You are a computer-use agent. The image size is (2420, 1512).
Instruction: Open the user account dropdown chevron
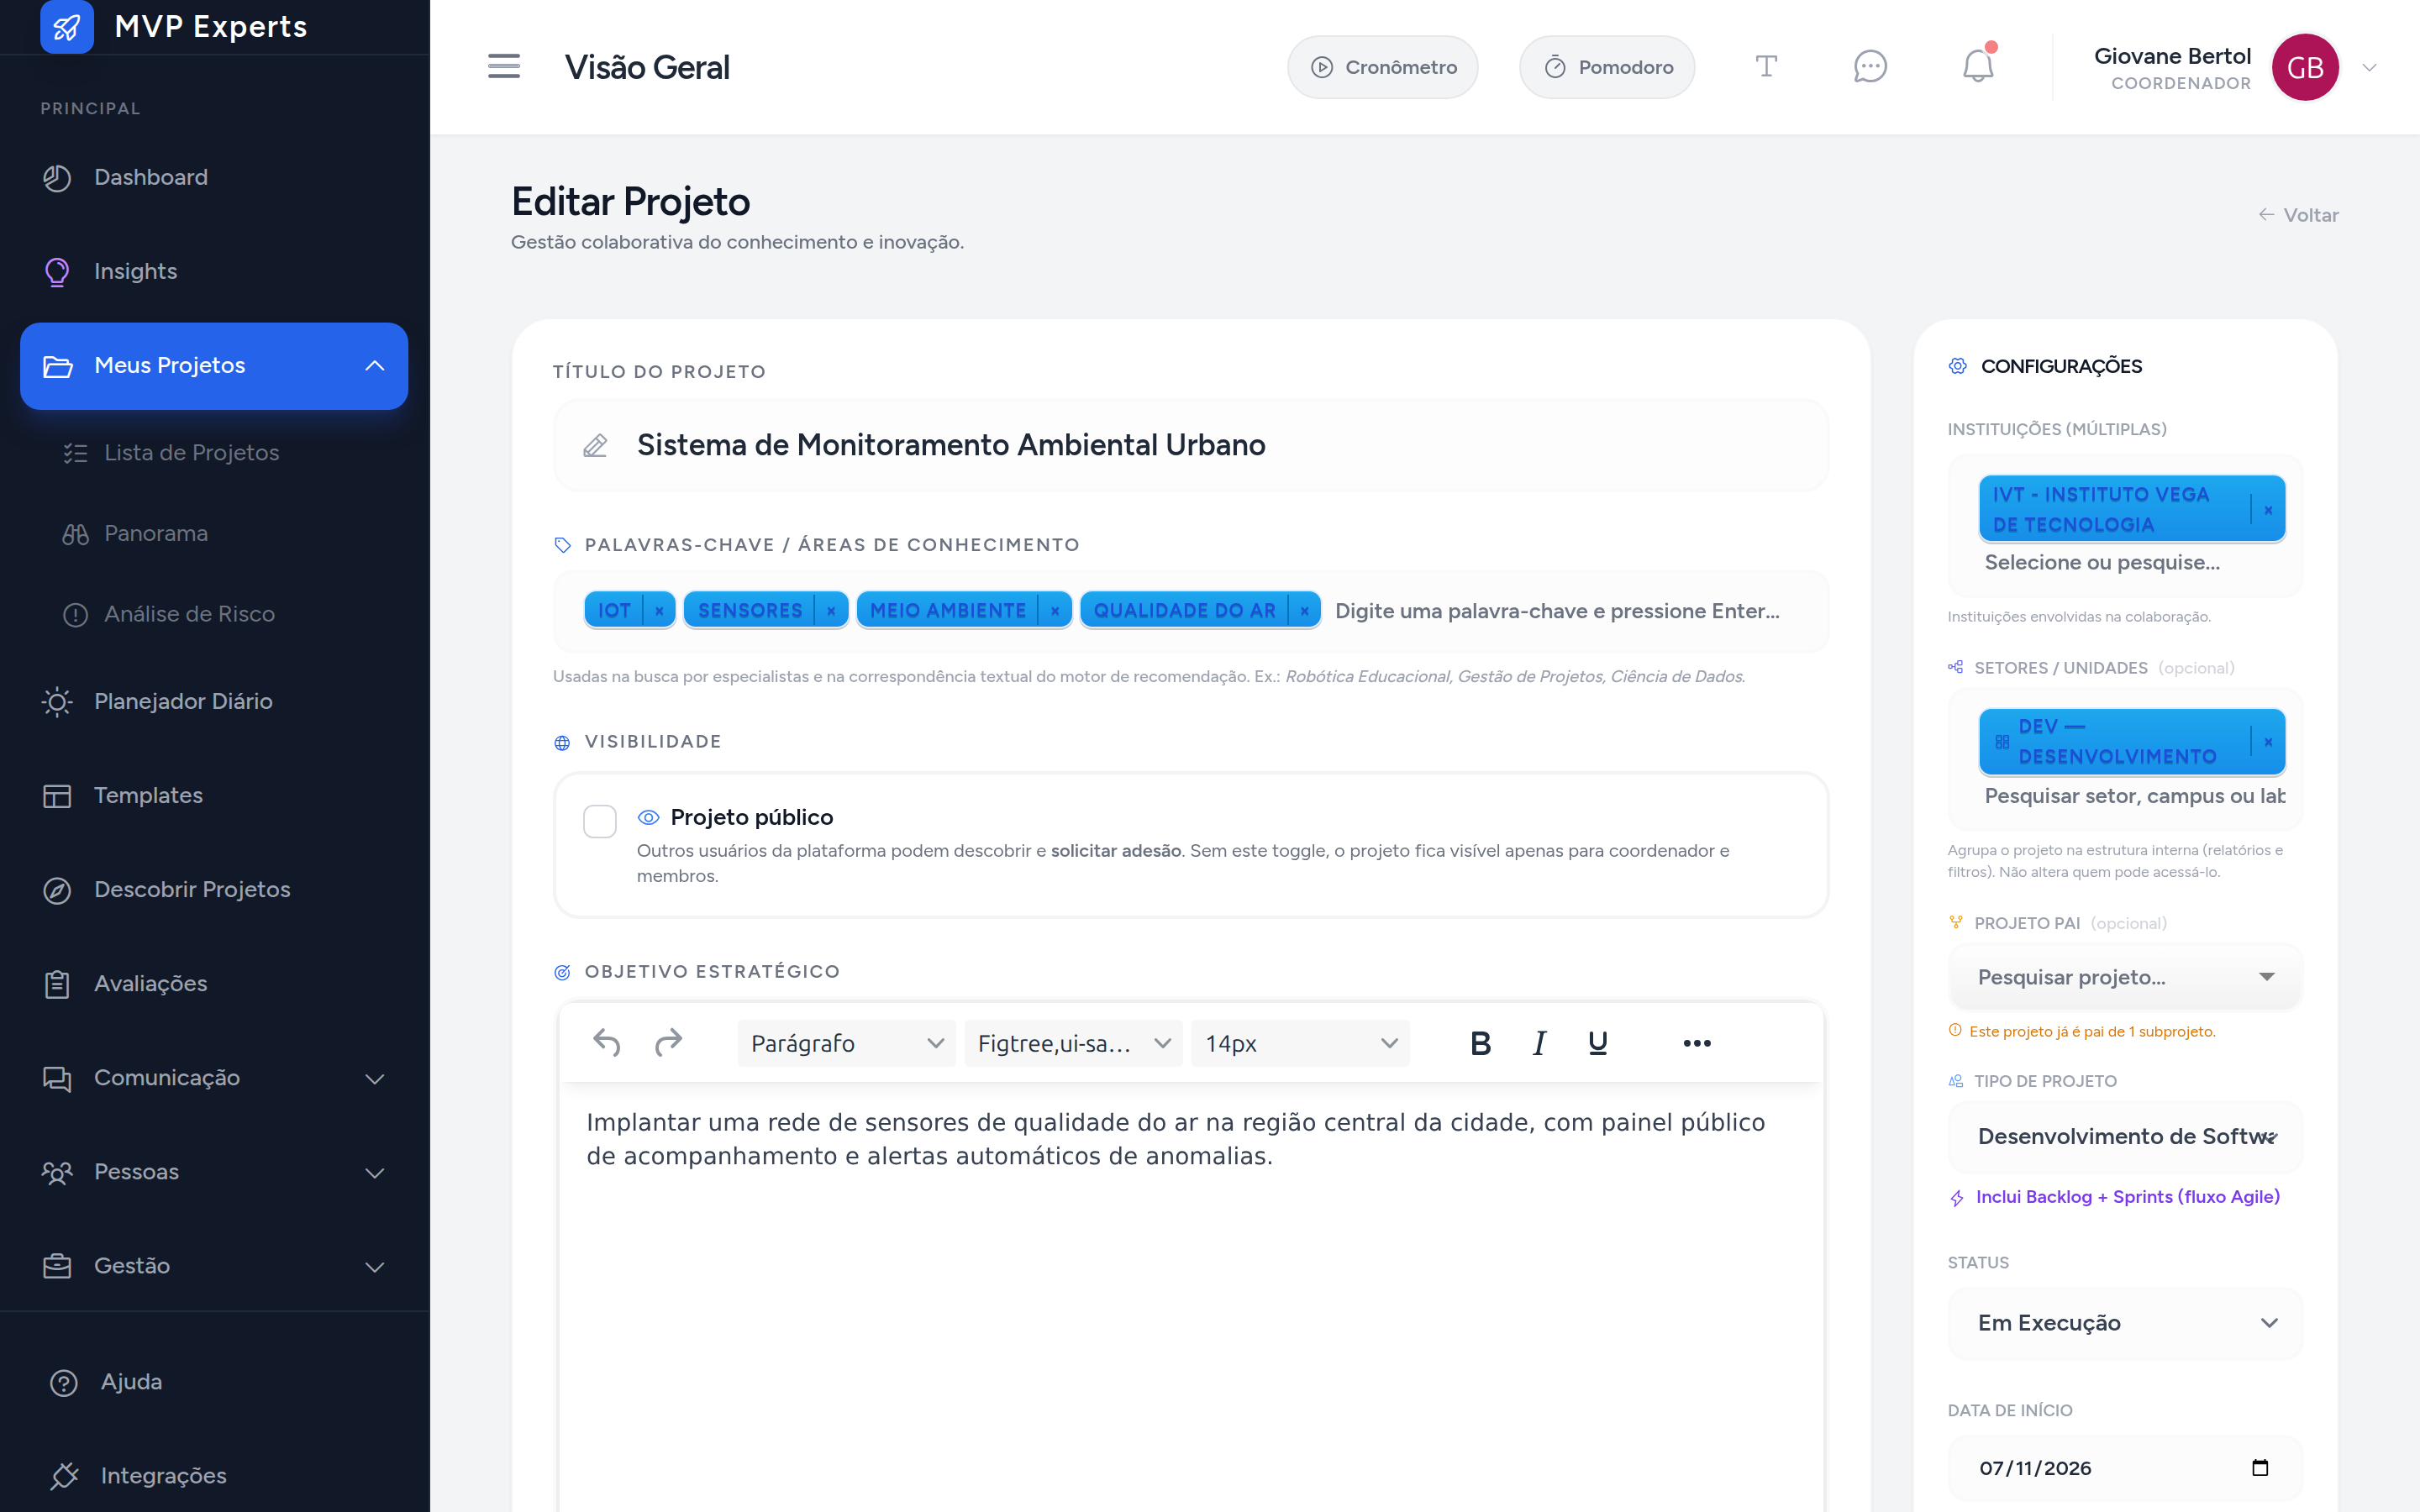click(2369, 67)
